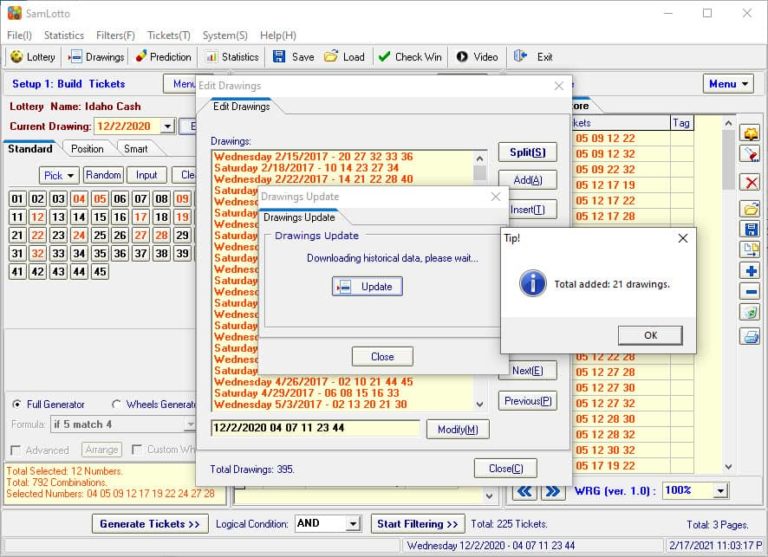768x557 pixels.
Task: Select drawing 'Wednesday 2/15/2017 - 20 27 32 33 36'
Action: [x=313, y=157]
